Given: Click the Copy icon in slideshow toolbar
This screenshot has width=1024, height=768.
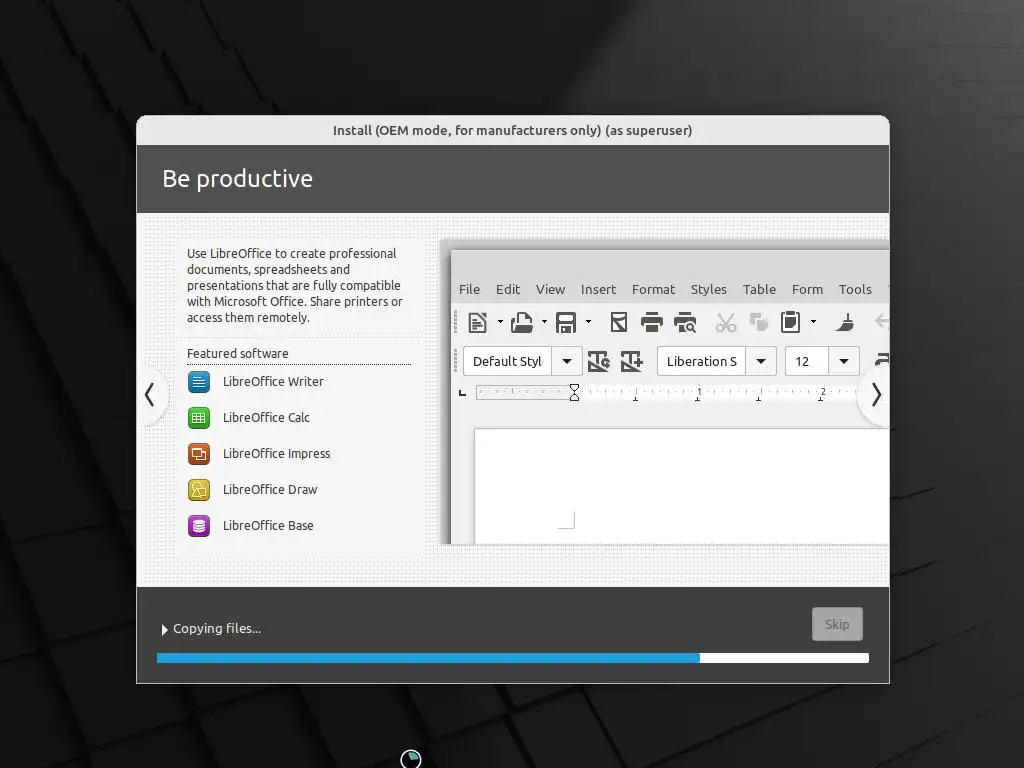Looking at the screenshot, I should [x=758, y=322].
